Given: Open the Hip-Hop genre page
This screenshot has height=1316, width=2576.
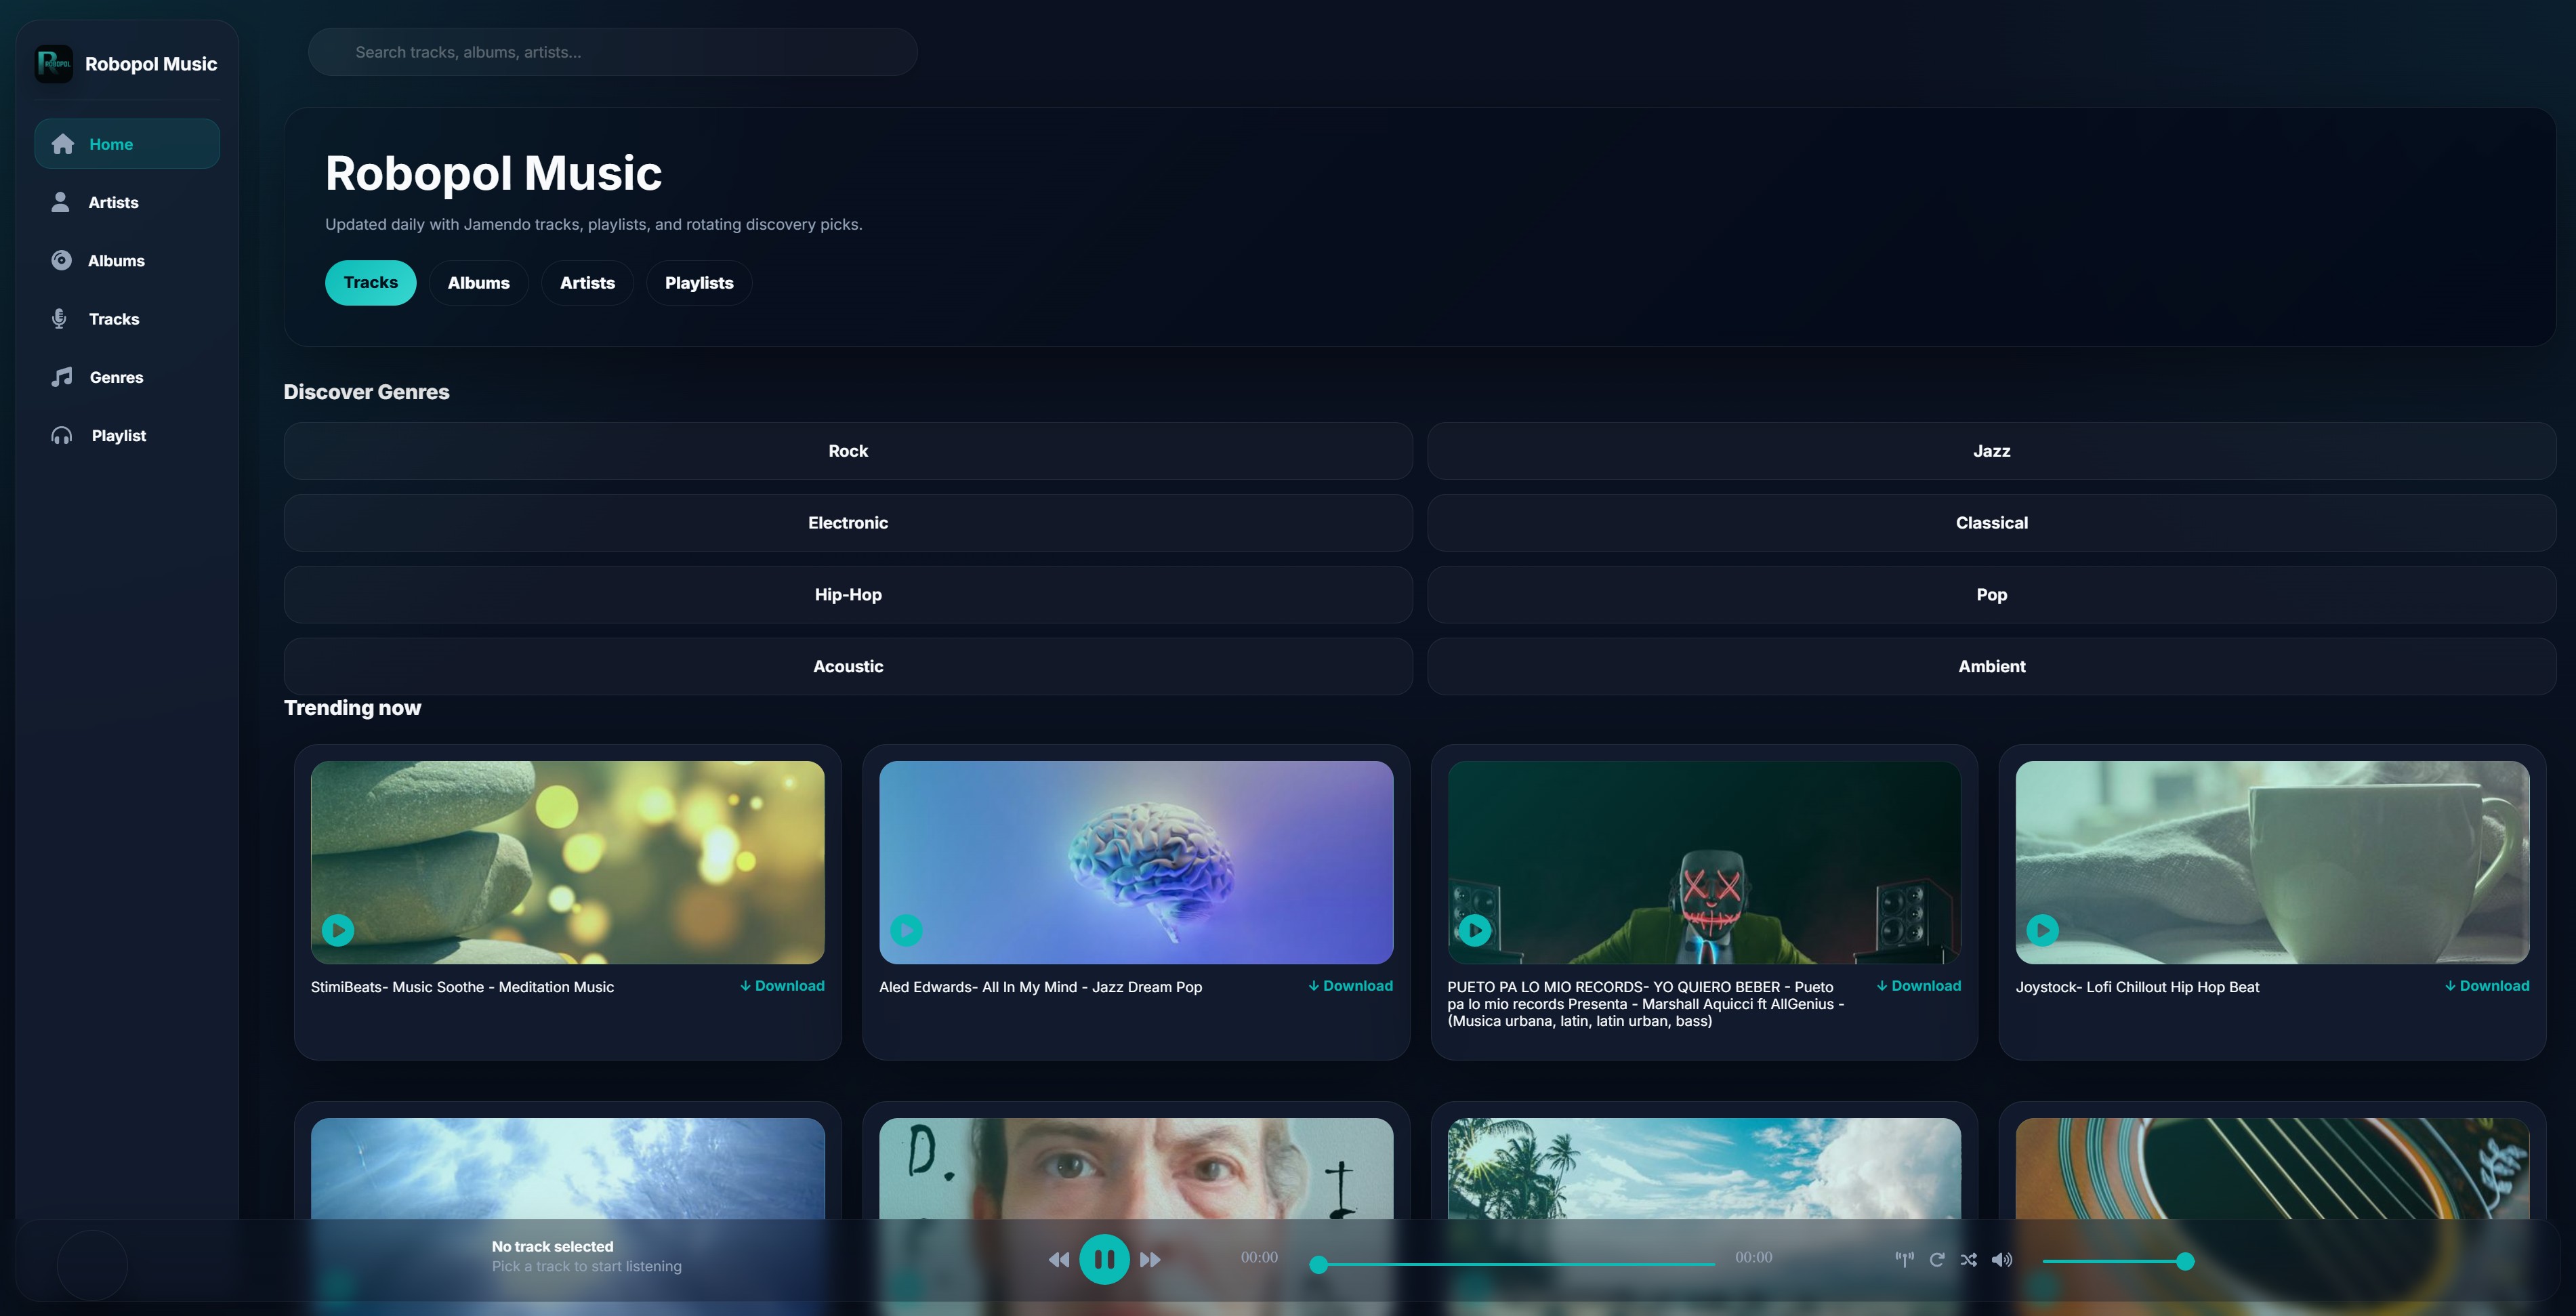Looking at the screenshot, I should [847, 594].
